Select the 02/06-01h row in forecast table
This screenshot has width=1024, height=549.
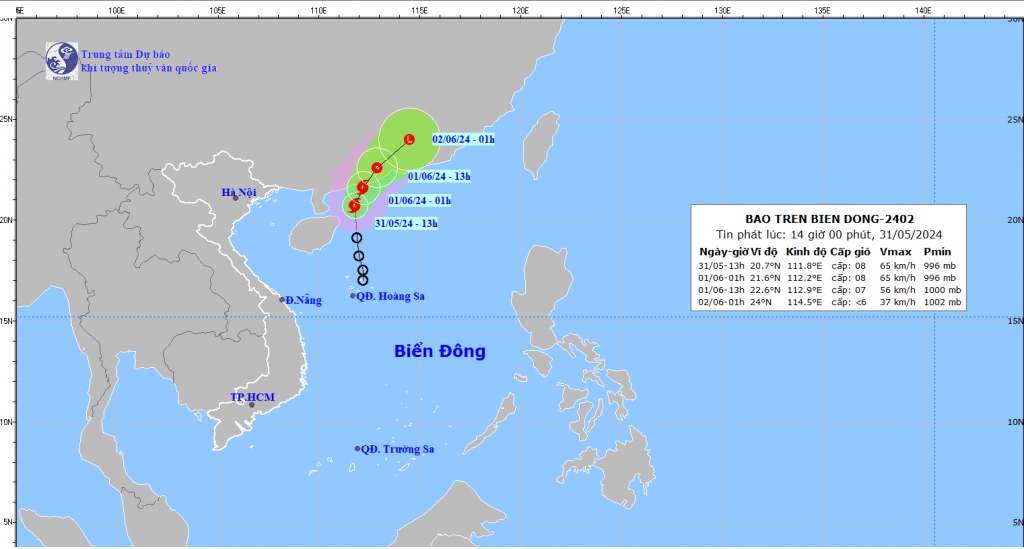click(x=829, y=302)
